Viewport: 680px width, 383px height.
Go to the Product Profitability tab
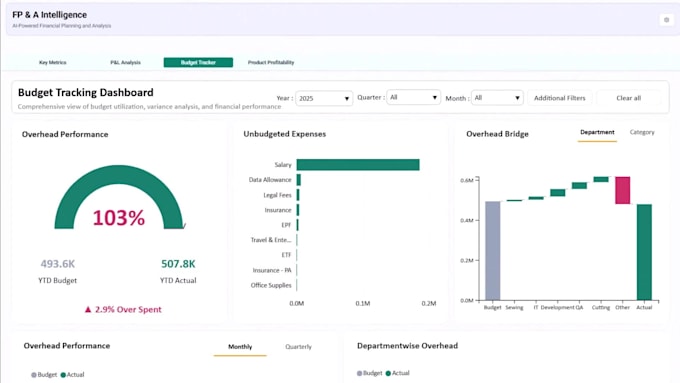271,62
